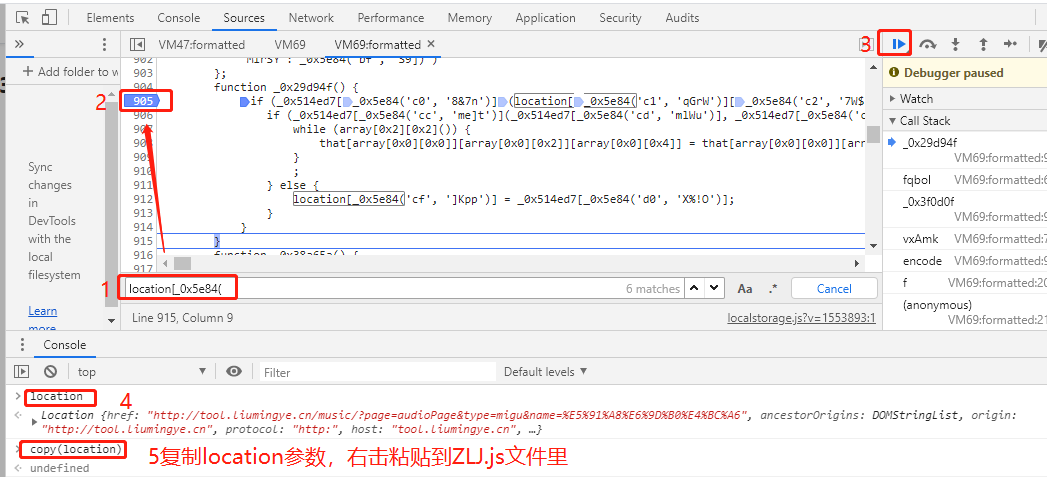Viewport: 1047px width, 477px height.
Task: Click line number 912 in gutter
Action: (x=143, y=199)
